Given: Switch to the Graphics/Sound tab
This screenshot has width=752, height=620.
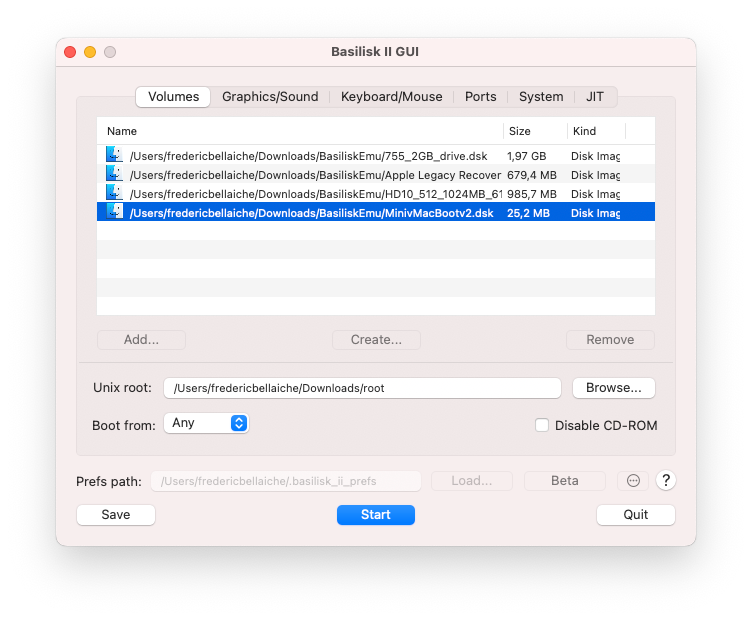Looking at the screenshot, I should [x=270, y=97].
